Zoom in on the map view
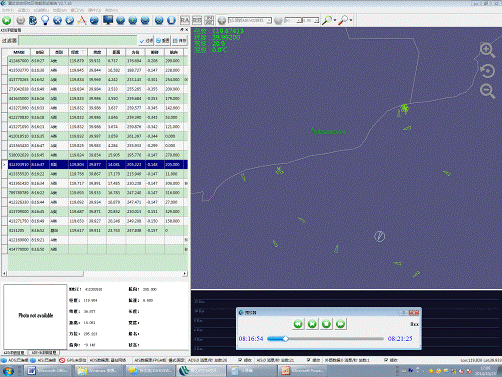Viewport: 502px width, 377px height. (487, 50)
